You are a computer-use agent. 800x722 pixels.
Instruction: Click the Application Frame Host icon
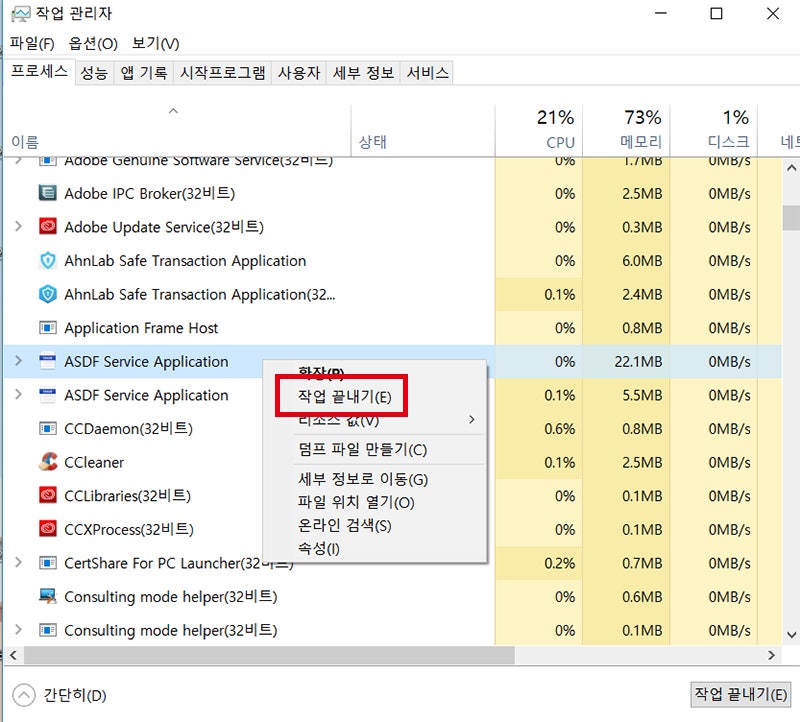47,327
